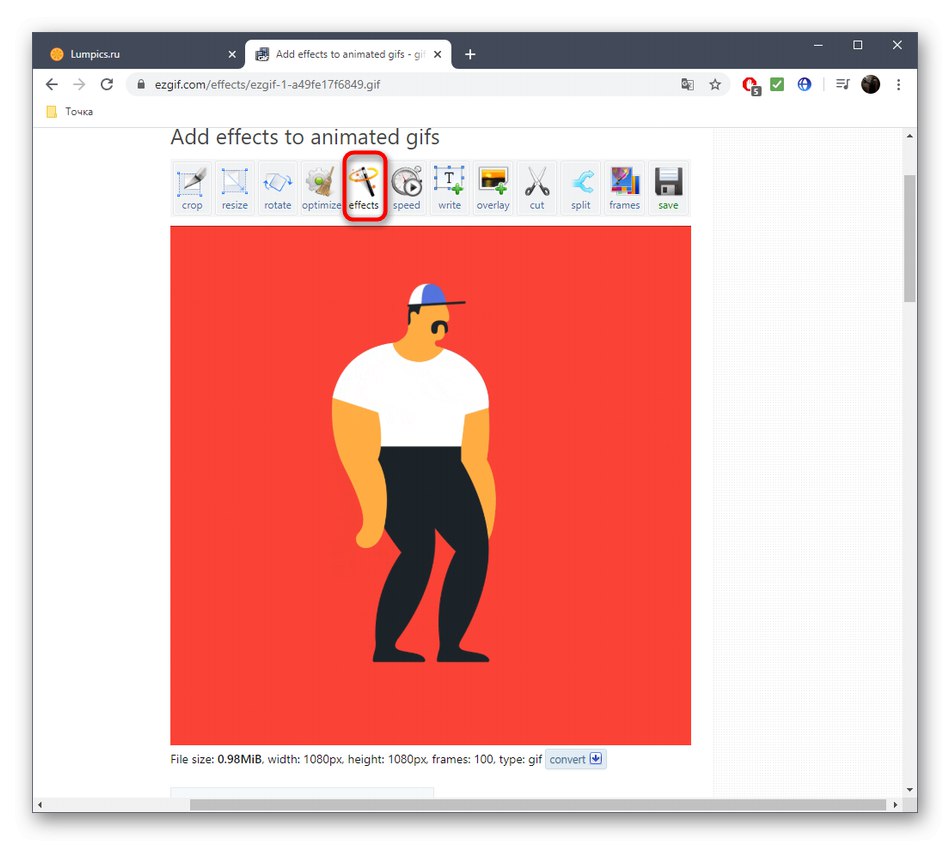Screen dimensions: 950x845
Task: Open the speed adjustment tool
Action: 406,188
